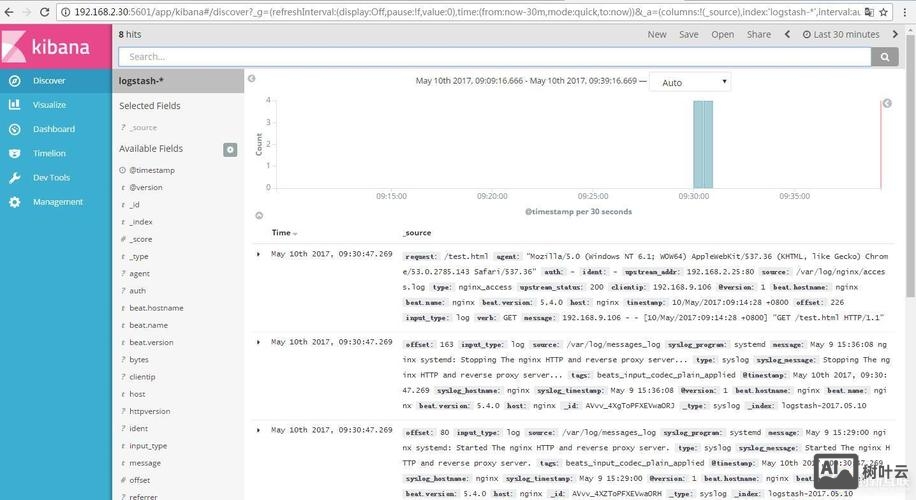Select the Share menu item
This screenshot has height=500, width=916.
coord(759,34)
